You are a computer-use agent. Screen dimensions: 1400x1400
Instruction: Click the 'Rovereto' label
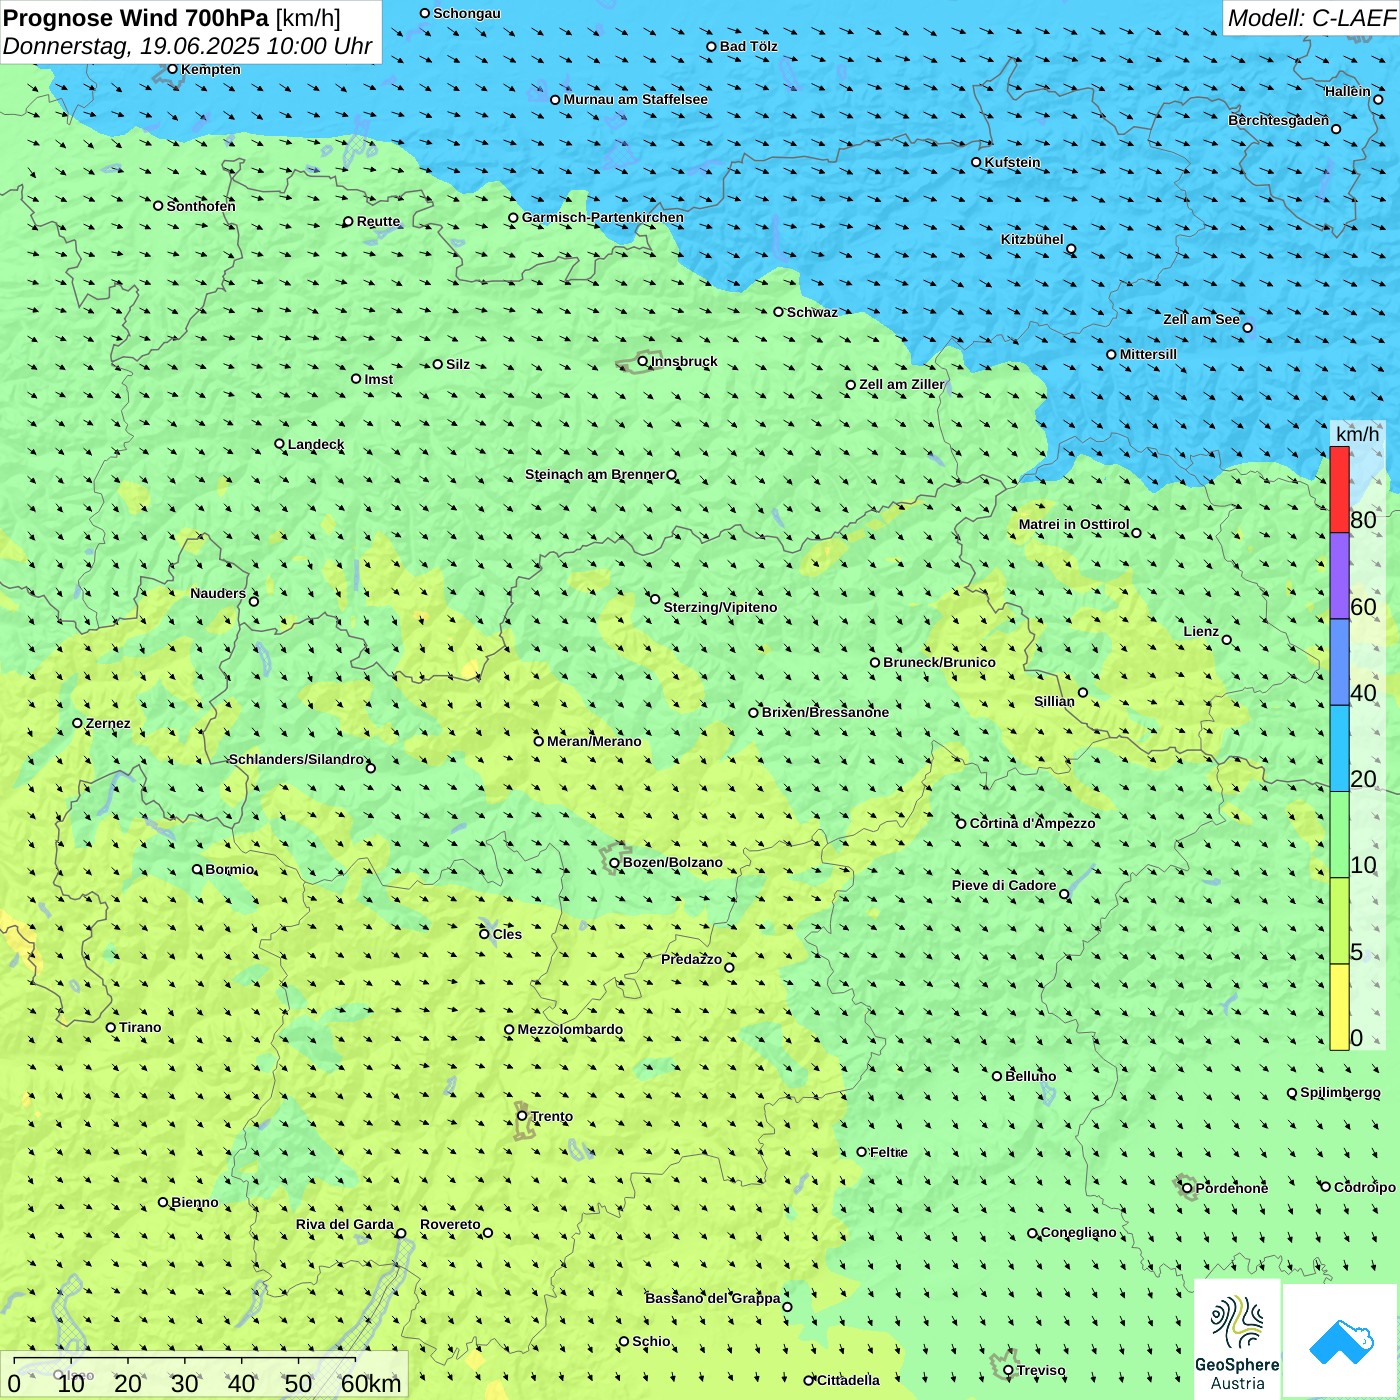[450, 1224]
